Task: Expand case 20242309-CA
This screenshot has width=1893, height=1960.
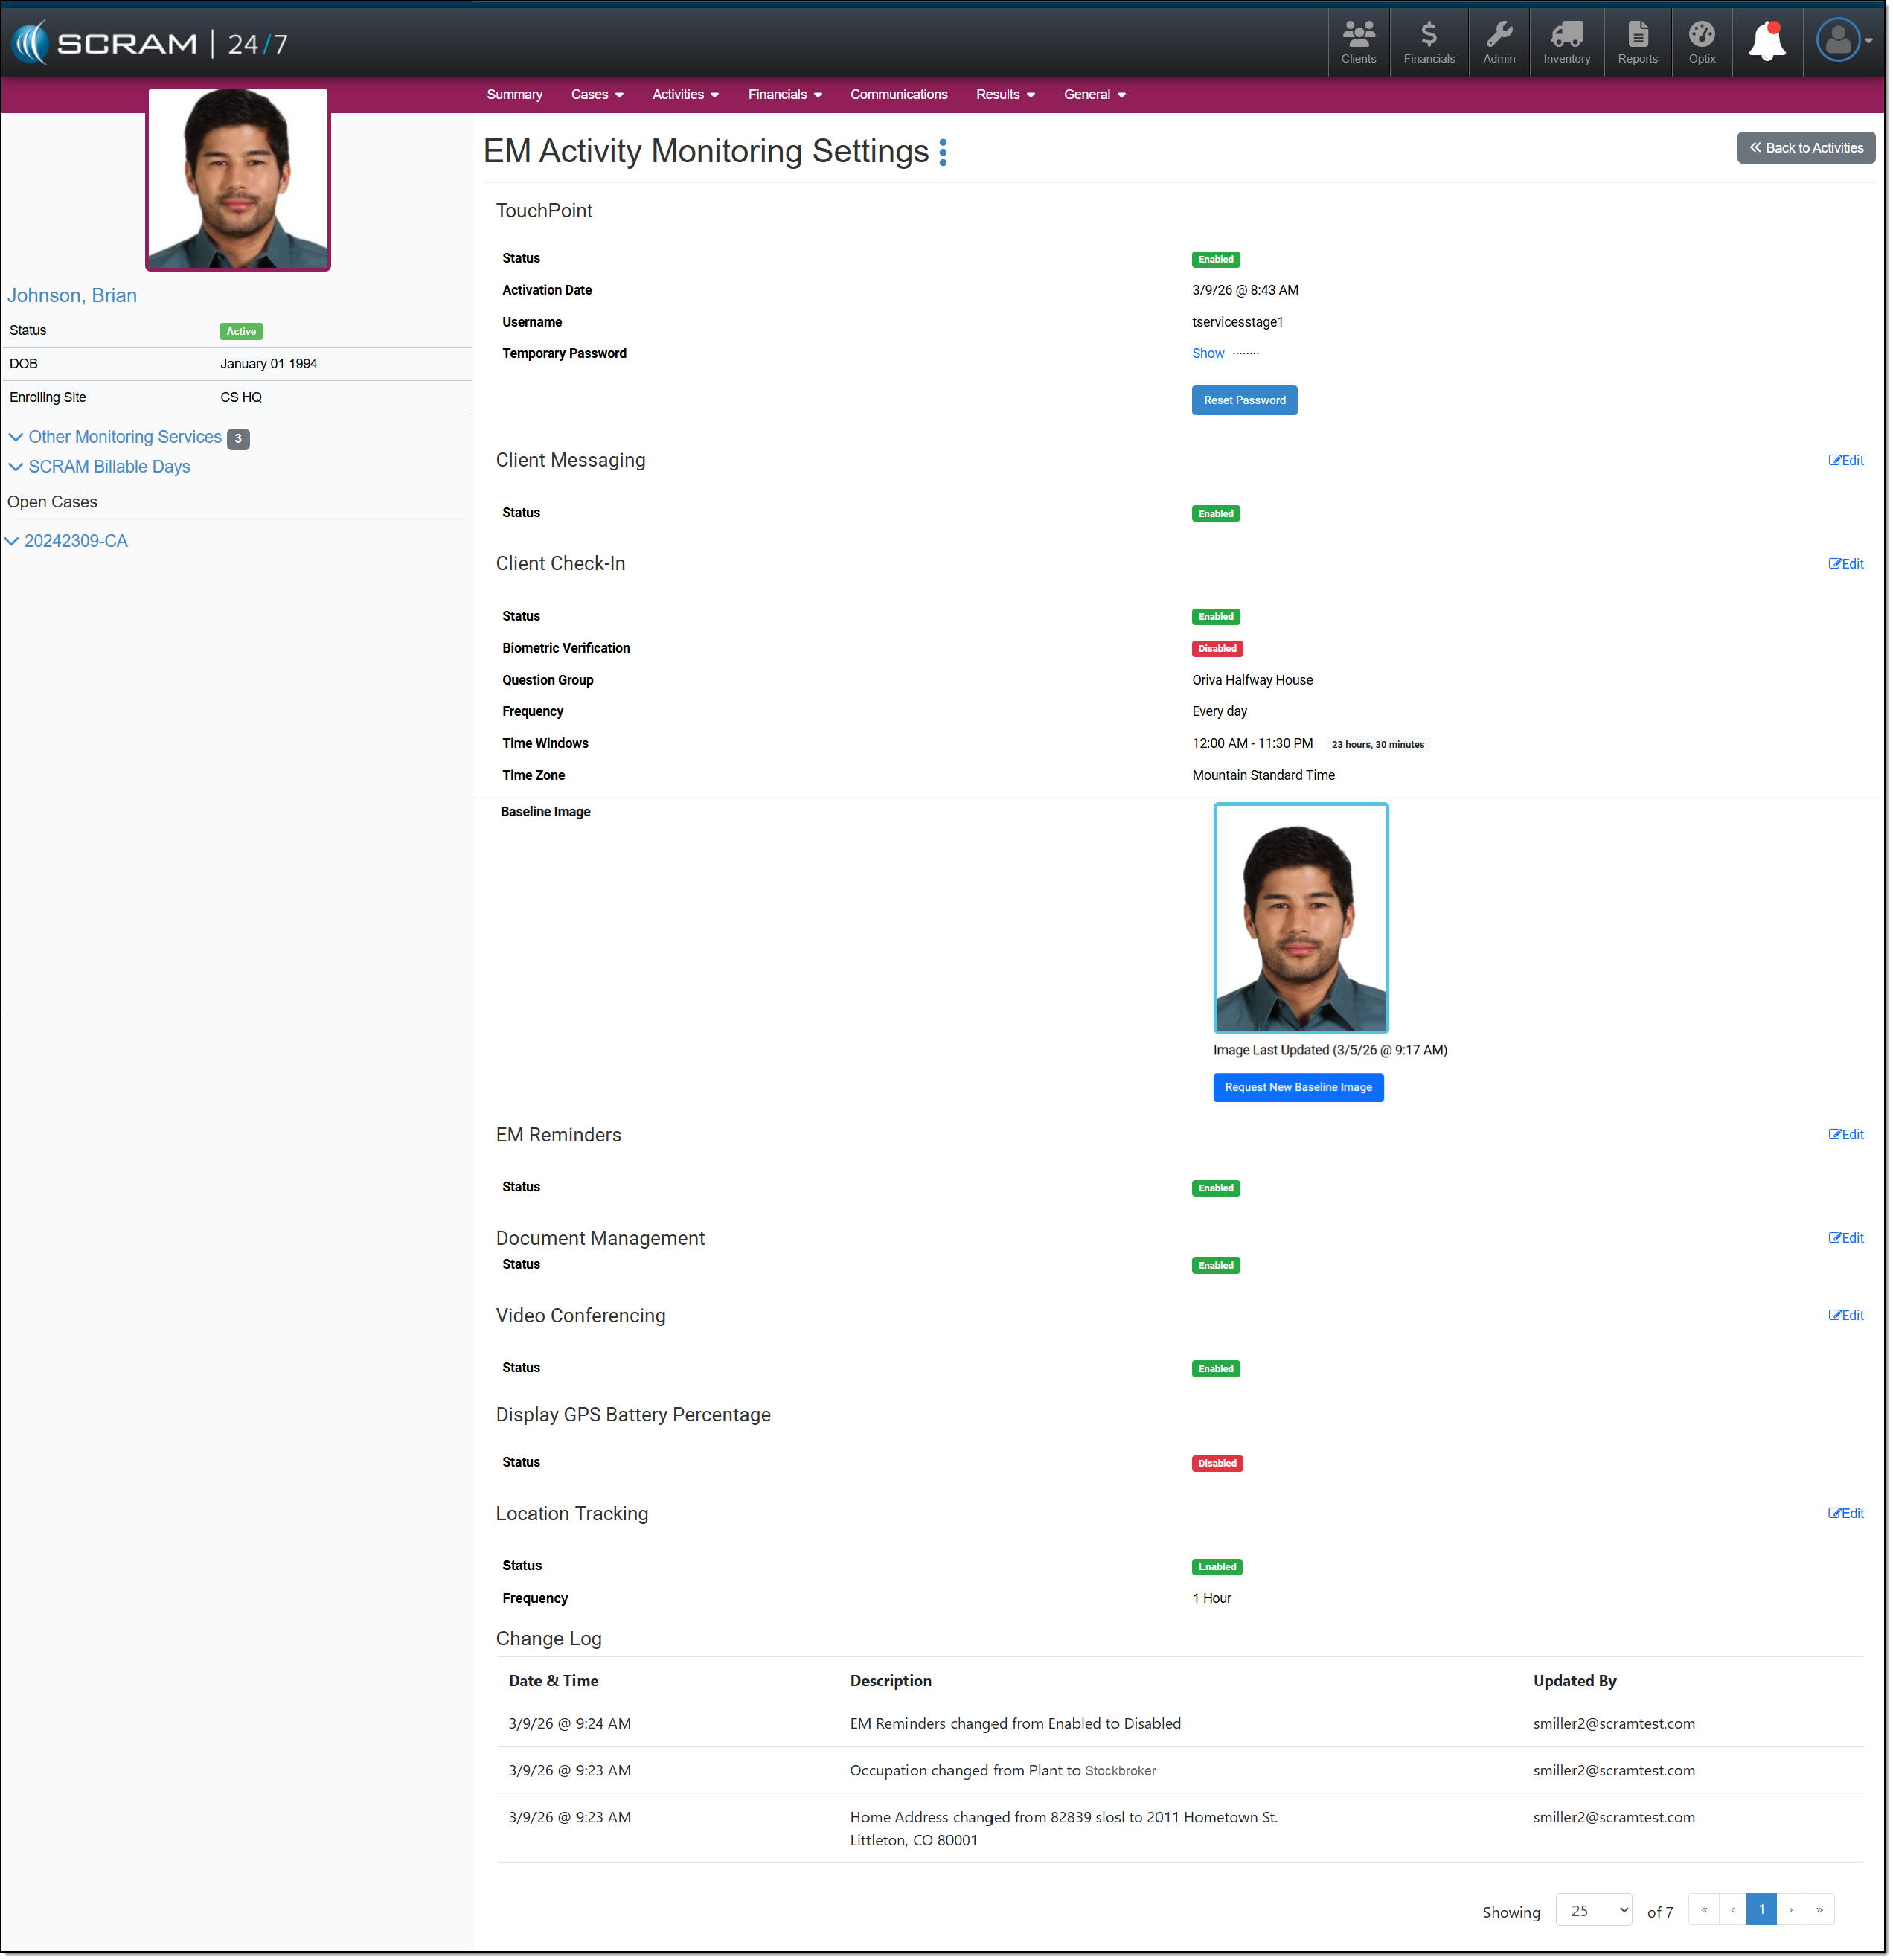Action: [75, 541]
